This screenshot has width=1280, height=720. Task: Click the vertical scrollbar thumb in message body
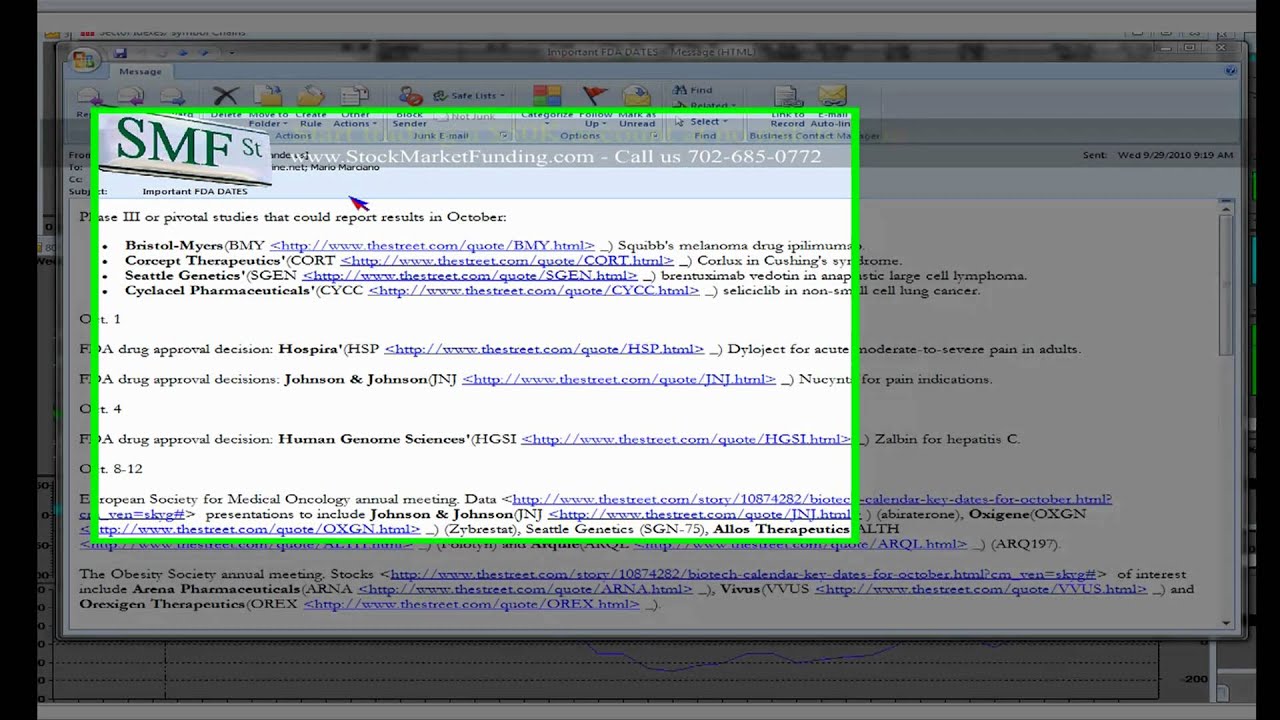(1227, 283)
